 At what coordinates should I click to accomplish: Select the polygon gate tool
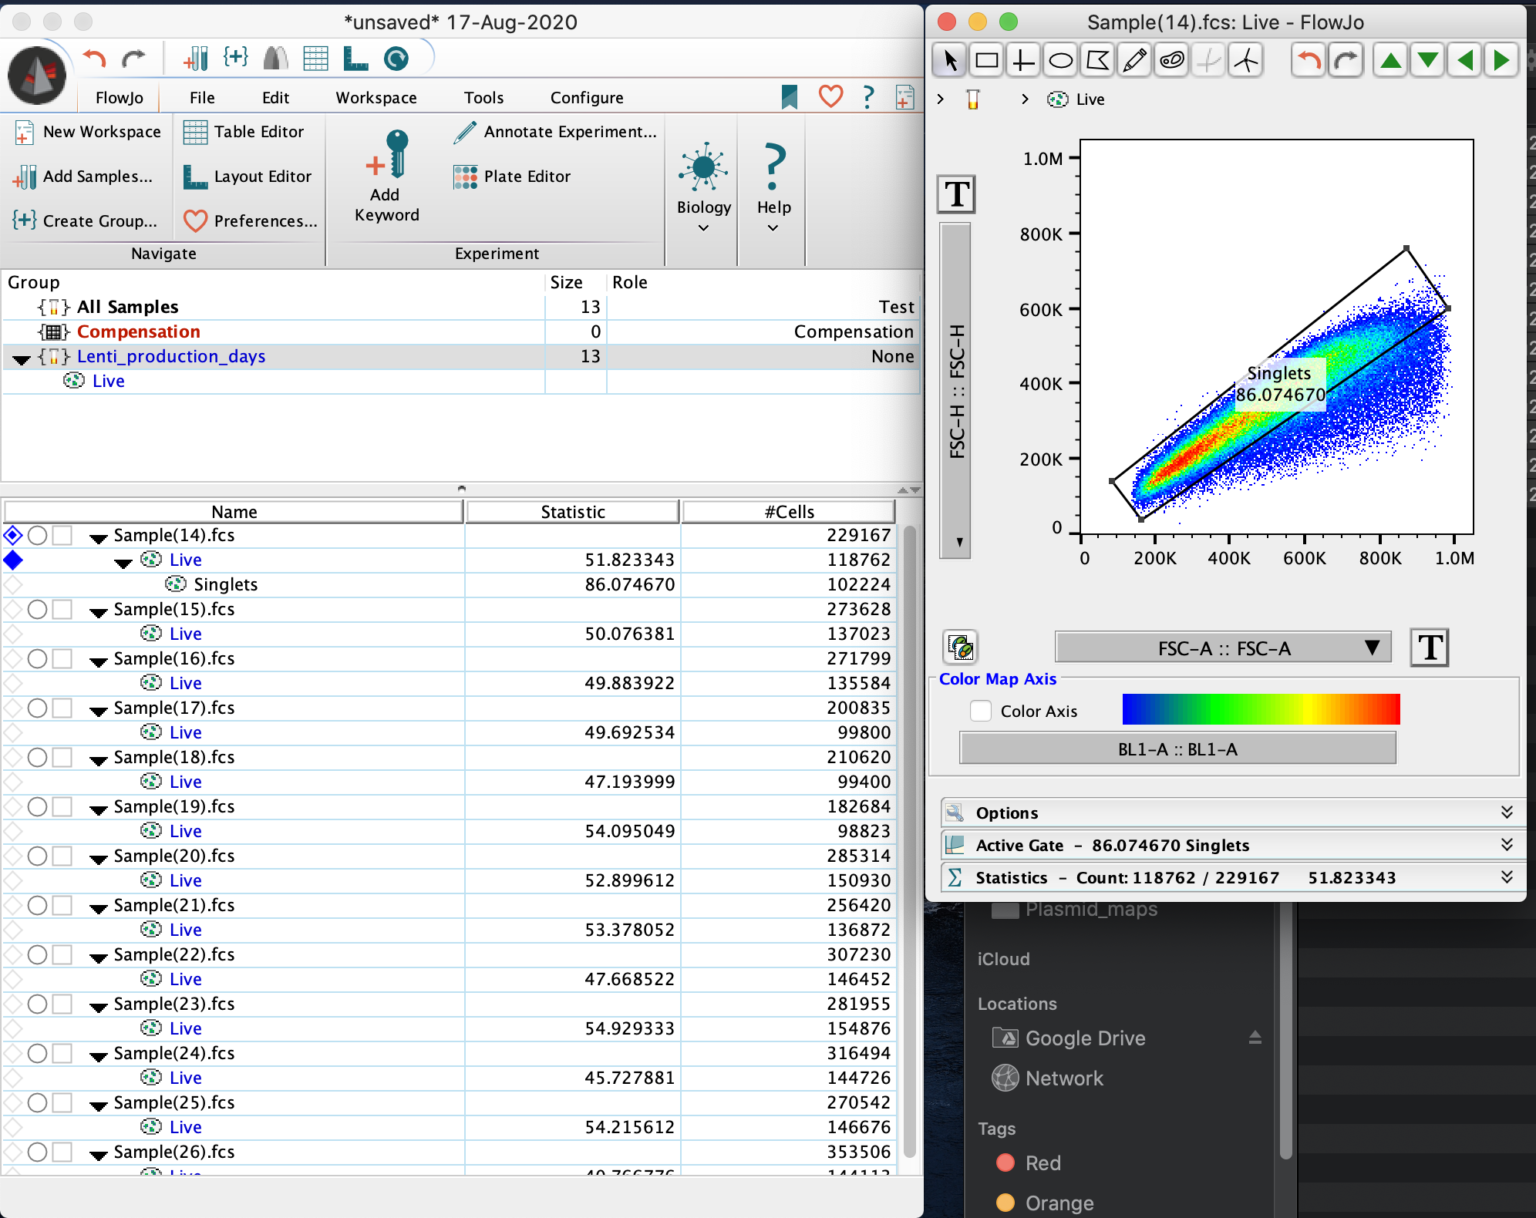(x=1097, y=61)
